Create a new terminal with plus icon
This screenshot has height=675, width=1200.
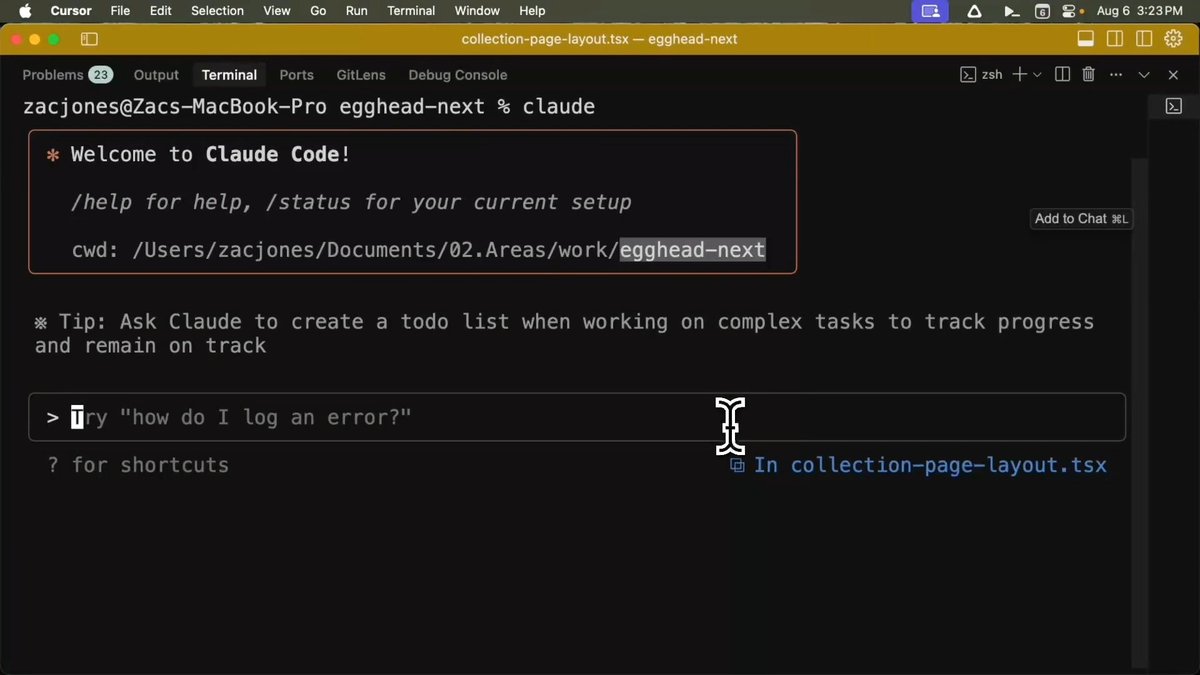[x=1019, y=75]
